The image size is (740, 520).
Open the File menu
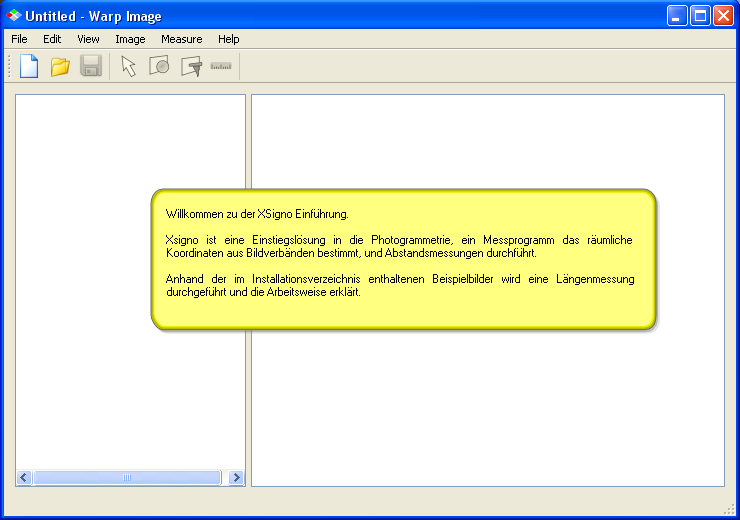(19, 39)
